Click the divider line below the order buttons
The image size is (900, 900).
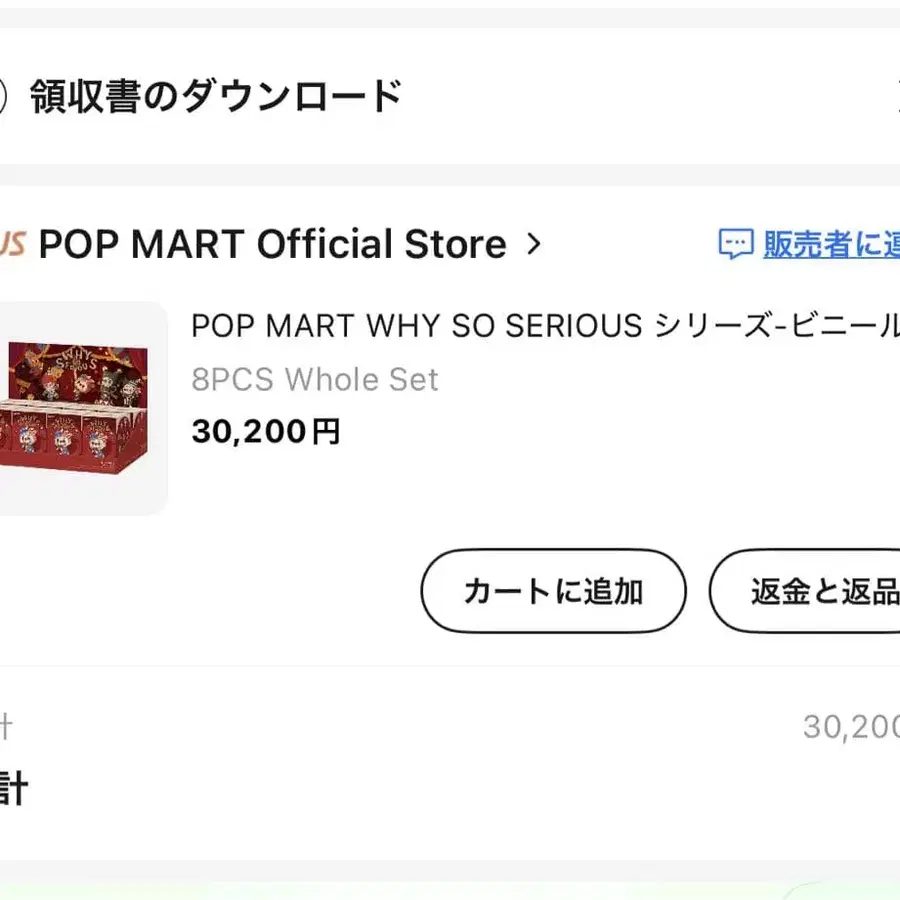(450, 666)
